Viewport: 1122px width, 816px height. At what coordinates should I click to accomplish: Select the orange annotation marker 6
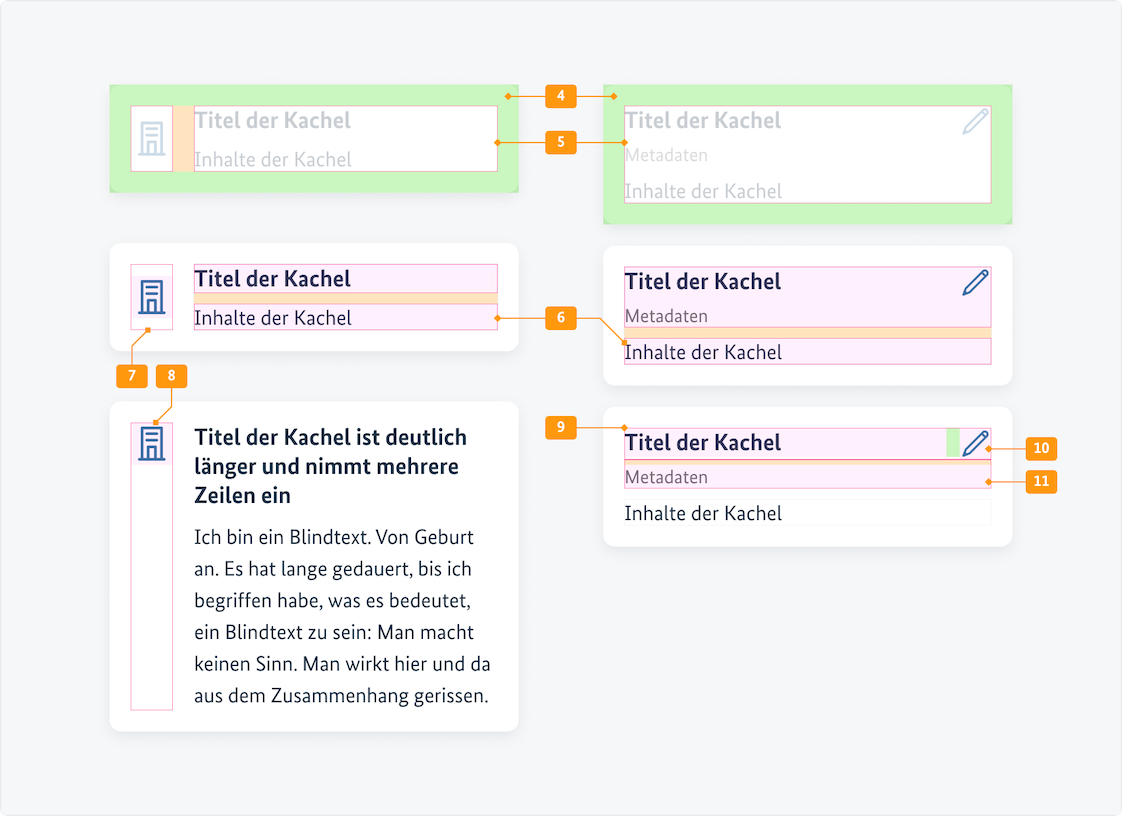click(561, 318)
